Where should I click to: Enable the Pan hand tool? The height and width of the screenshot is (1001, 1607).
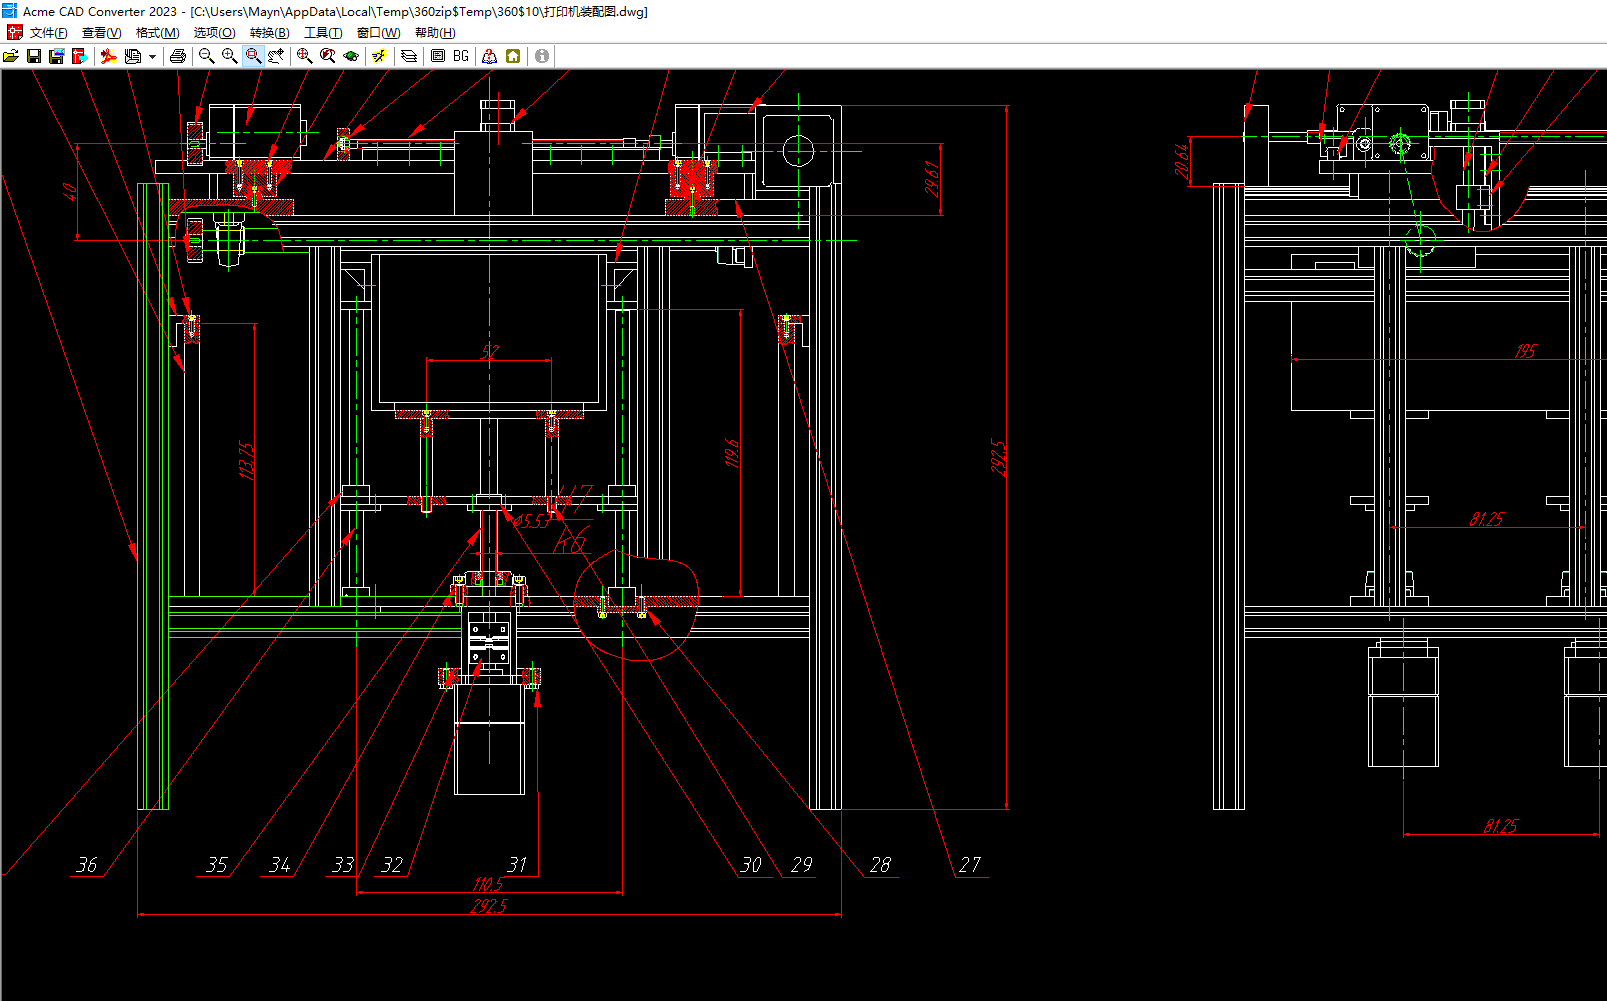pyautogui.click(x=277, y=56)
